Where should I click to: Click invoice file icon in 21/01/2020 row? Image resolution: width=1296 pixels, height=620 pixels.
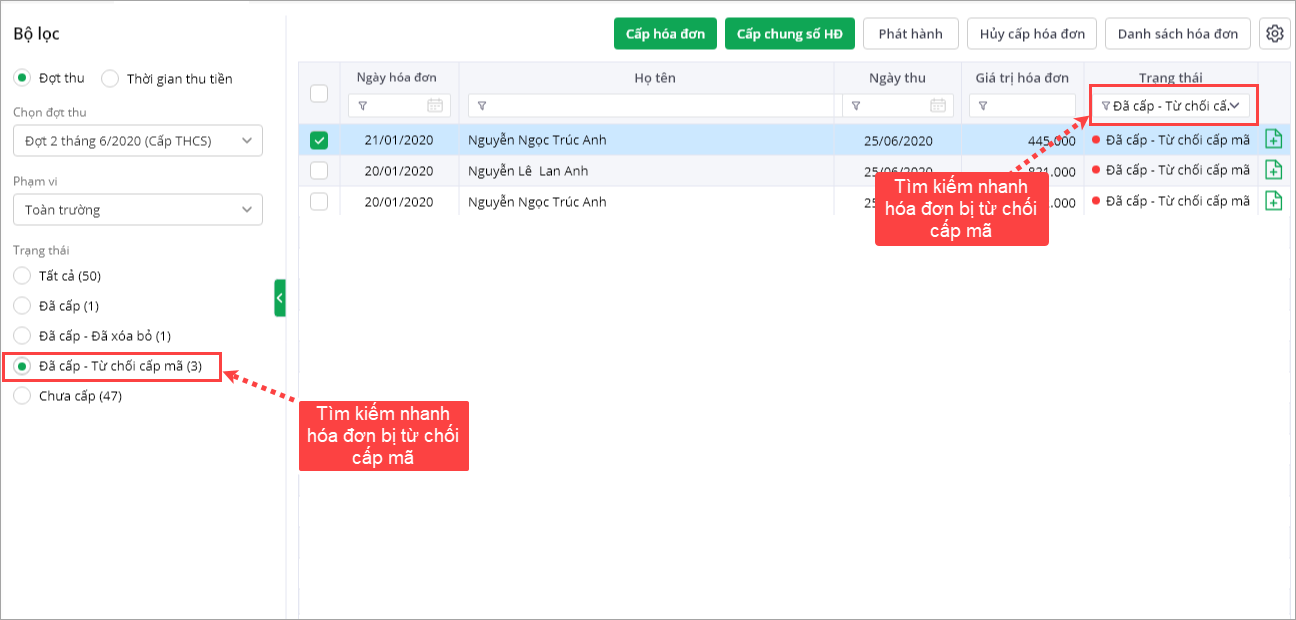[1274, 140]
